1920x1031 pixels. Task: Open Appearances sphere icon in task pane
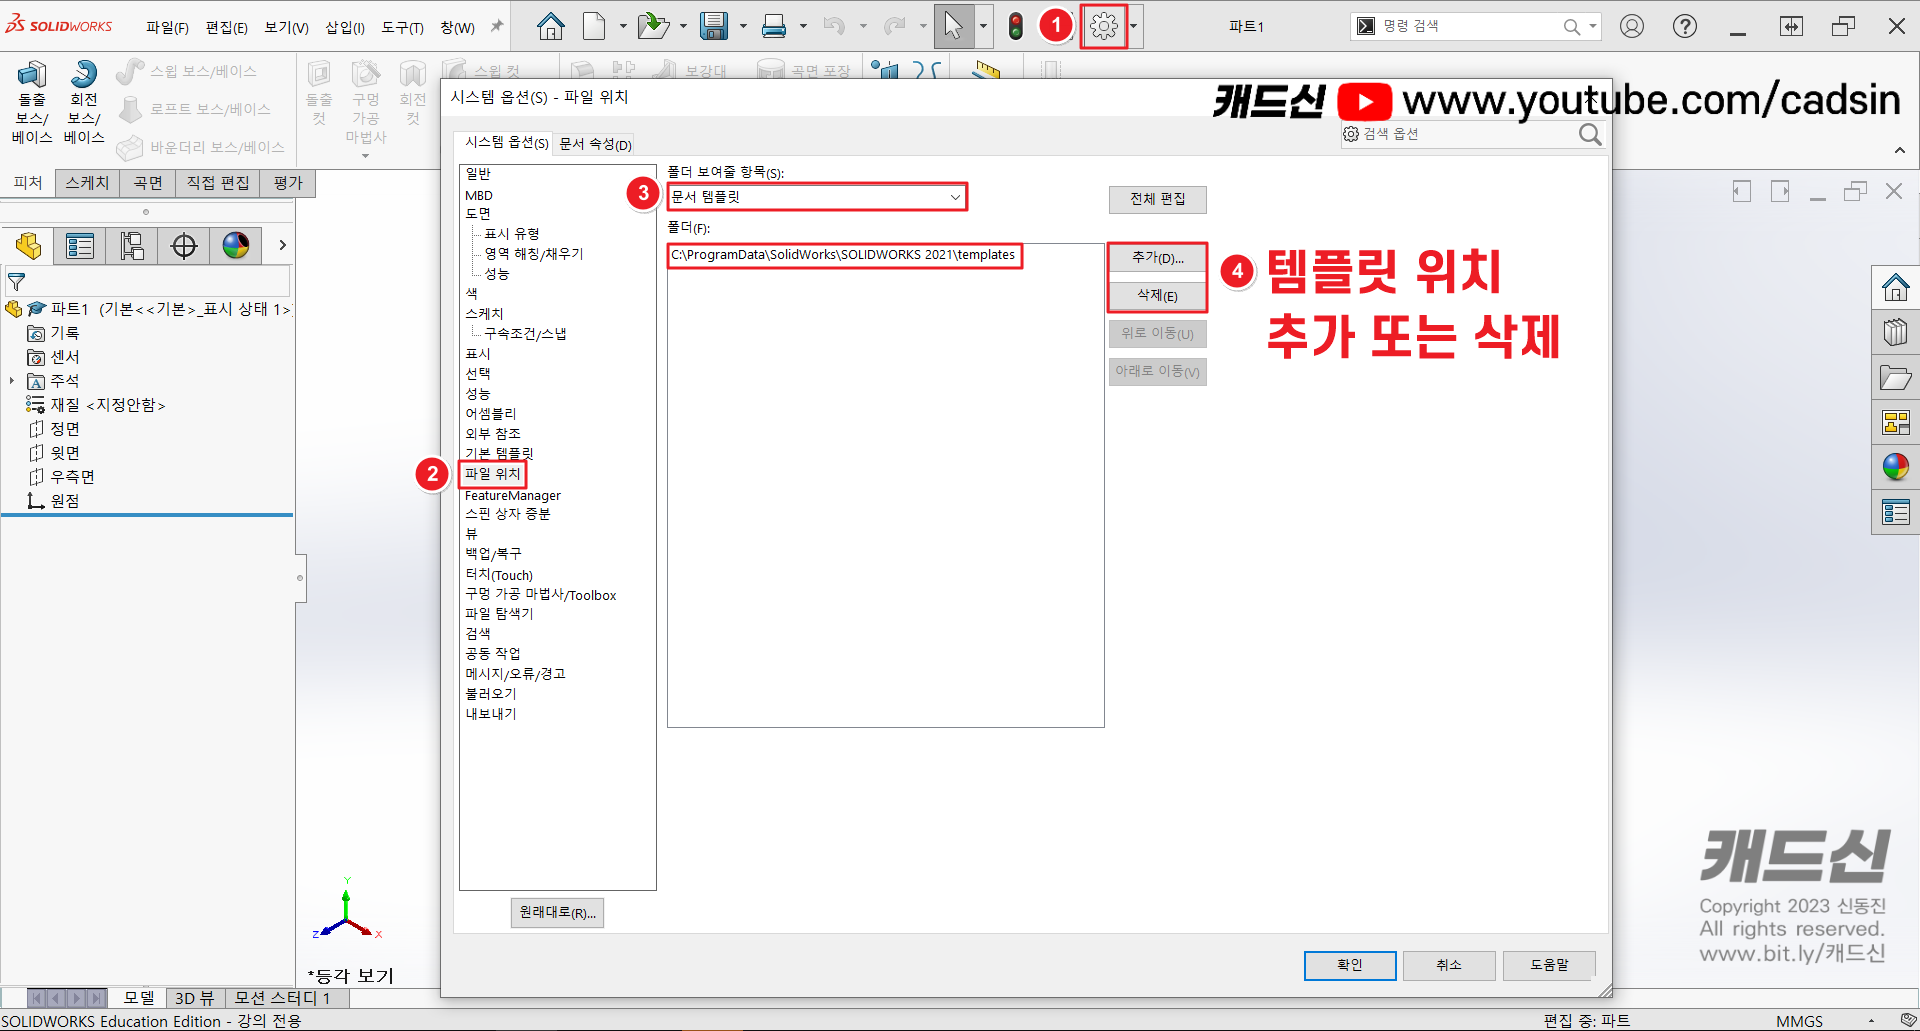point(1895,467)
